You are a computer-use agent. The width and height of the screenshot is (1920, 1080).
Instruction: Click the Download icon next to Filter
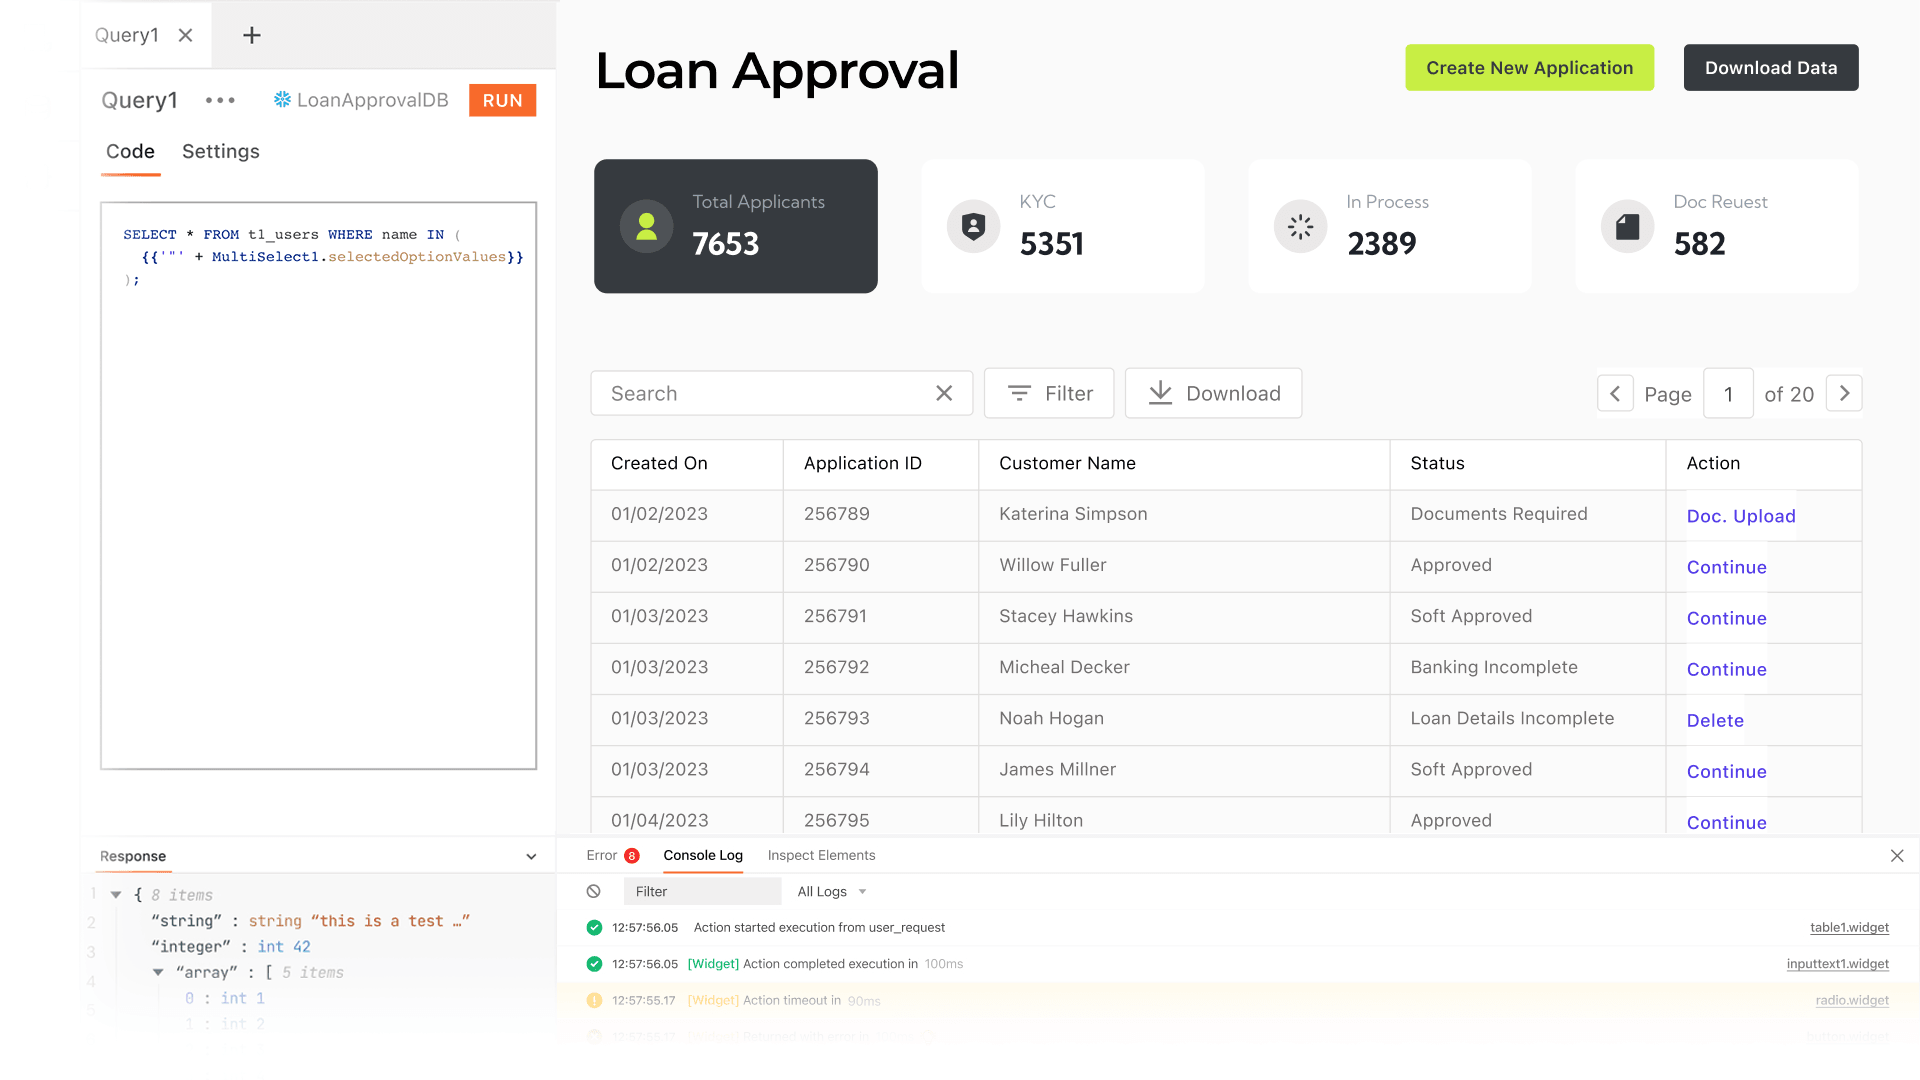point(1160,393)
